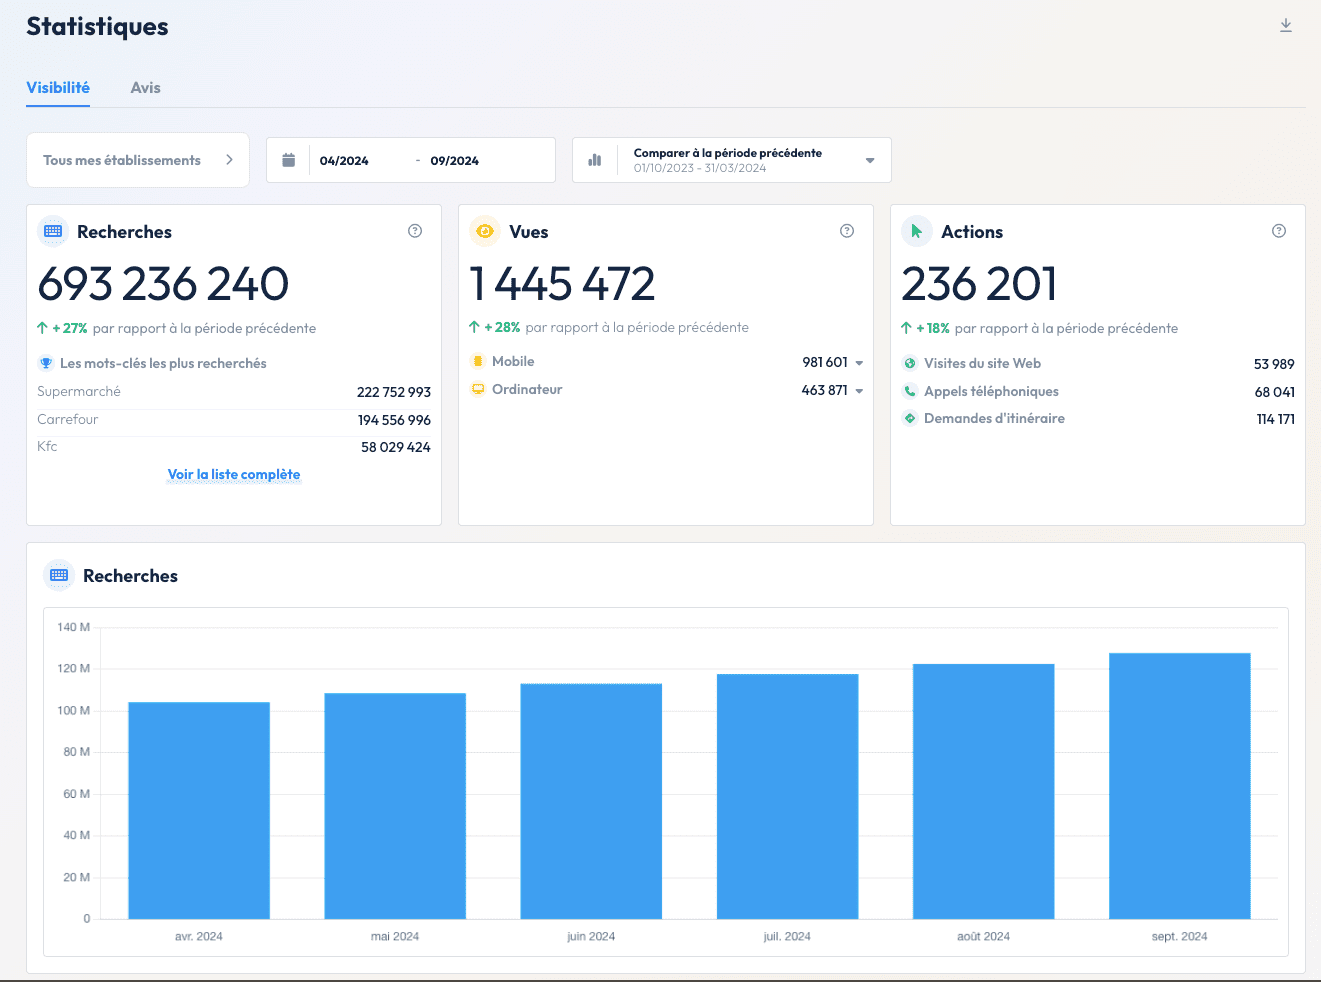This screenshot has width=1321, height=982.
Task: Click the Carrefour keyword row
Action: (x=234, y=420)
